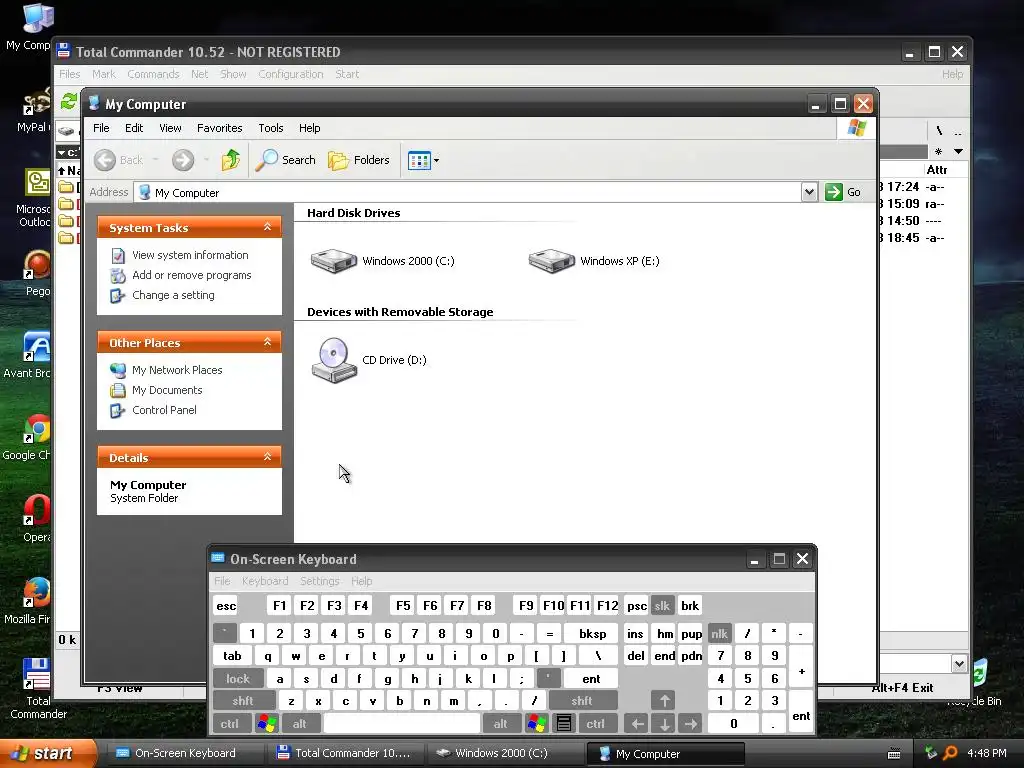1024x768 pixels.
Task: Click the F5 key on On-Screen Keyboard
Action: pyautogui.click(x=403, y=605)
